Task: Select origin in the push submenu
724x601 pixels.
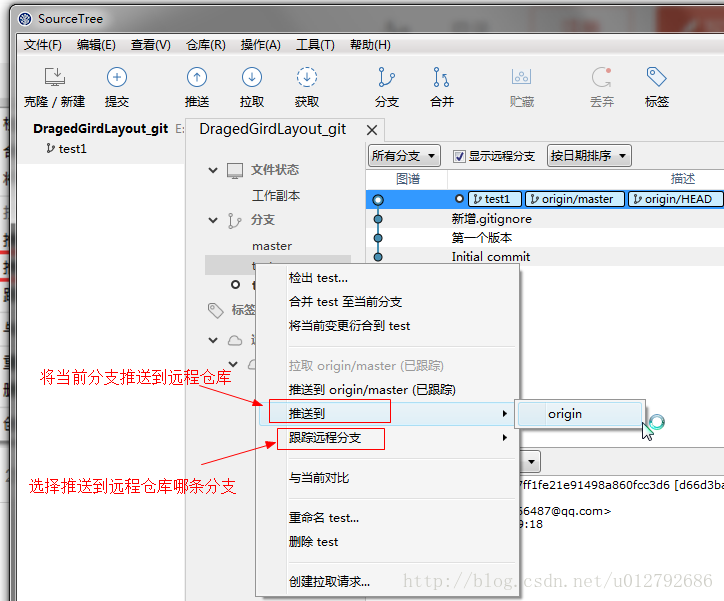Action: [579, 414]
